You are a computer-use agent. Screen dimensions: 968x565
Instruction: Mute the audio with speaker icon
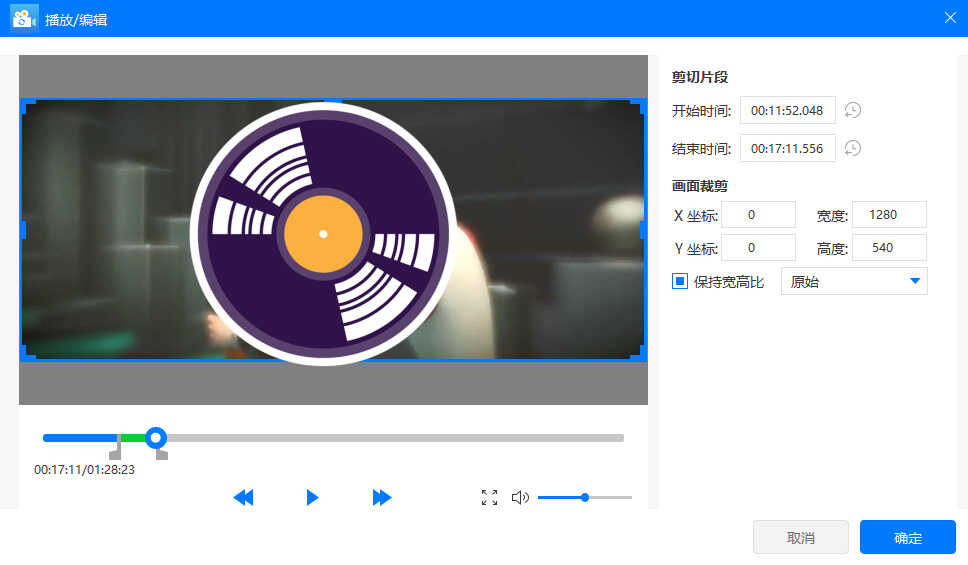pos(520,498)
